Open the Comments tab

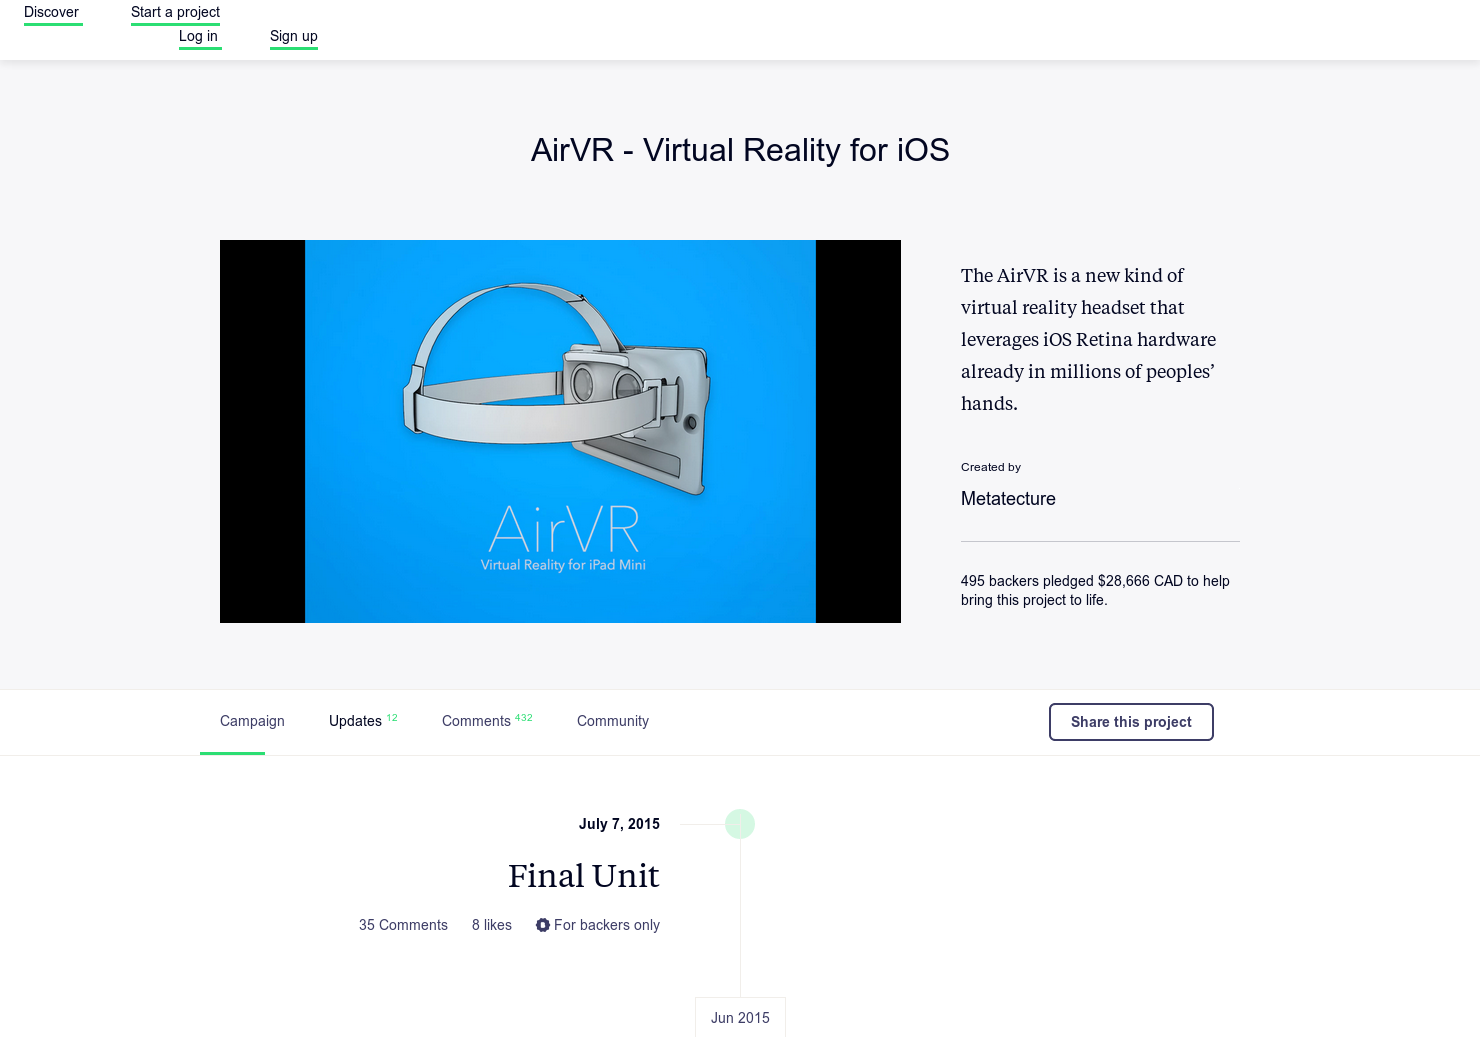click(475, 721)
